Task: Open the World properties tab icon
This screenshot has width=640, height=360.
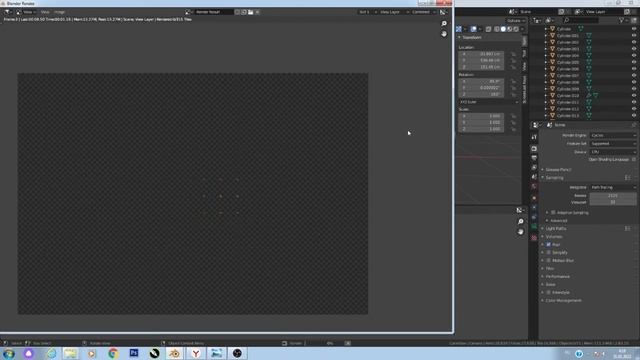Action: coord(534,187)
